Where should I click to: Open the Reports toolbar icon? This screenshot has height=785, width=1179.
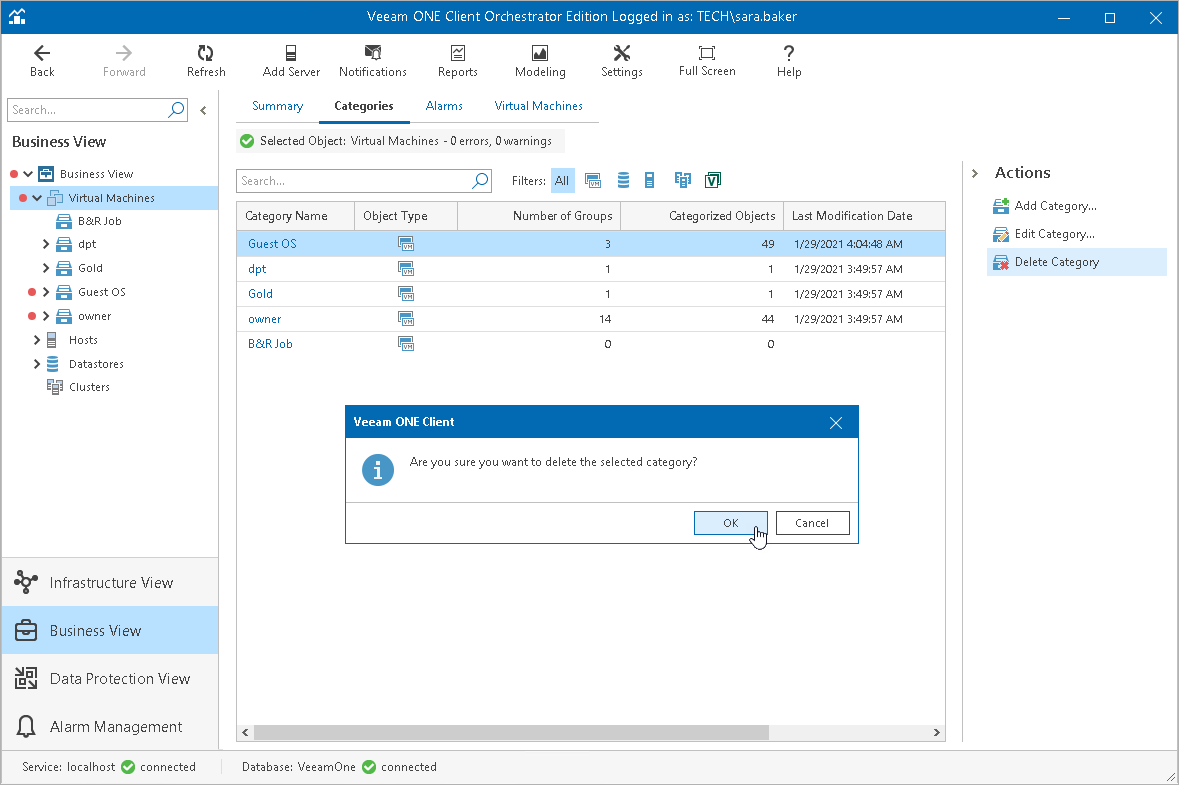[x=457, y=60]
